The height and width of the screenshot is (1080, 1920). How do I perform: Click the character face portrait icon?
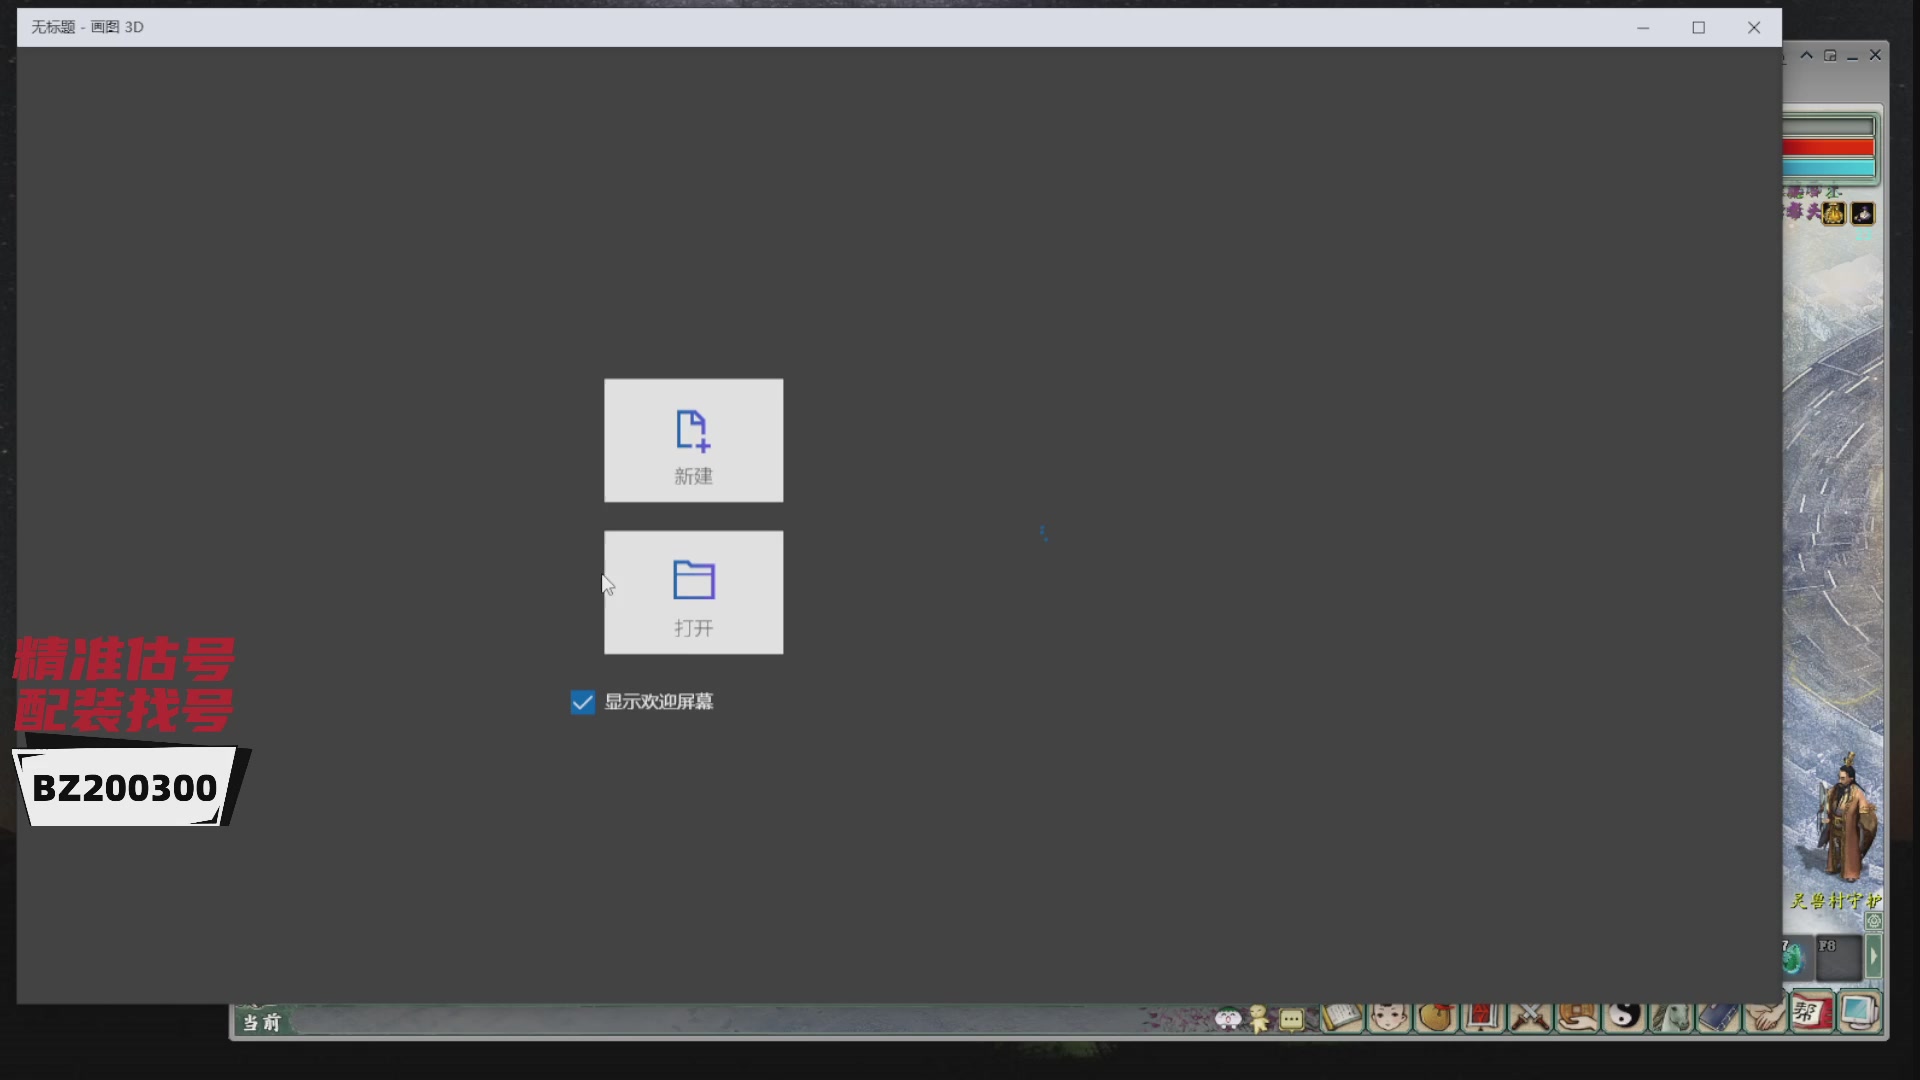1388,1017
